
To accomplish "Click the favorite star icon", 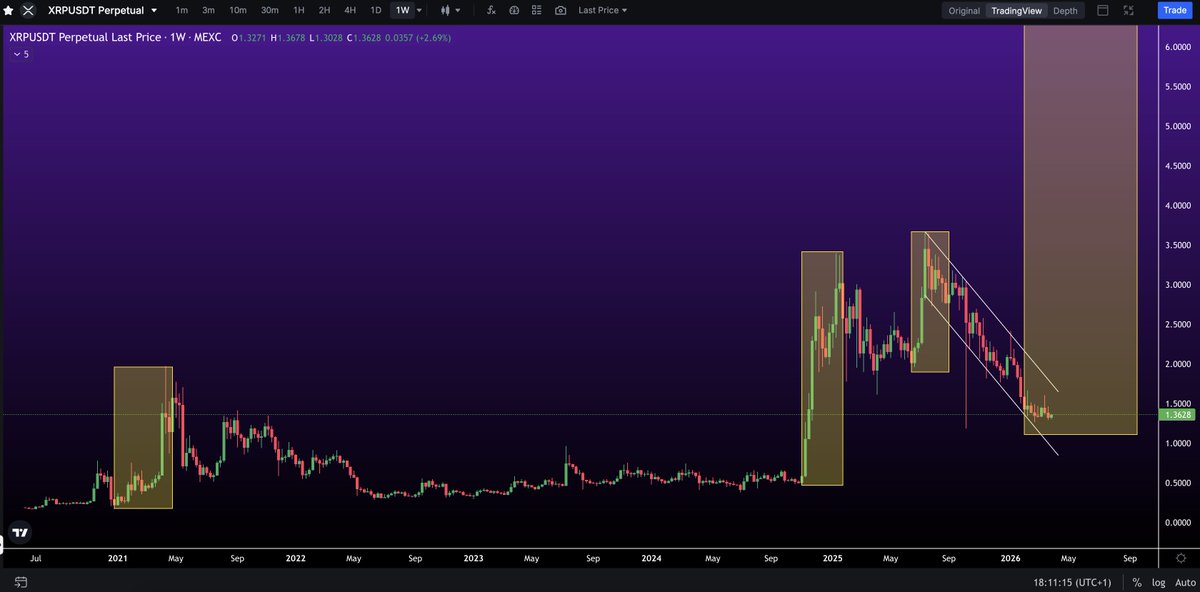I will pos(8,10).
